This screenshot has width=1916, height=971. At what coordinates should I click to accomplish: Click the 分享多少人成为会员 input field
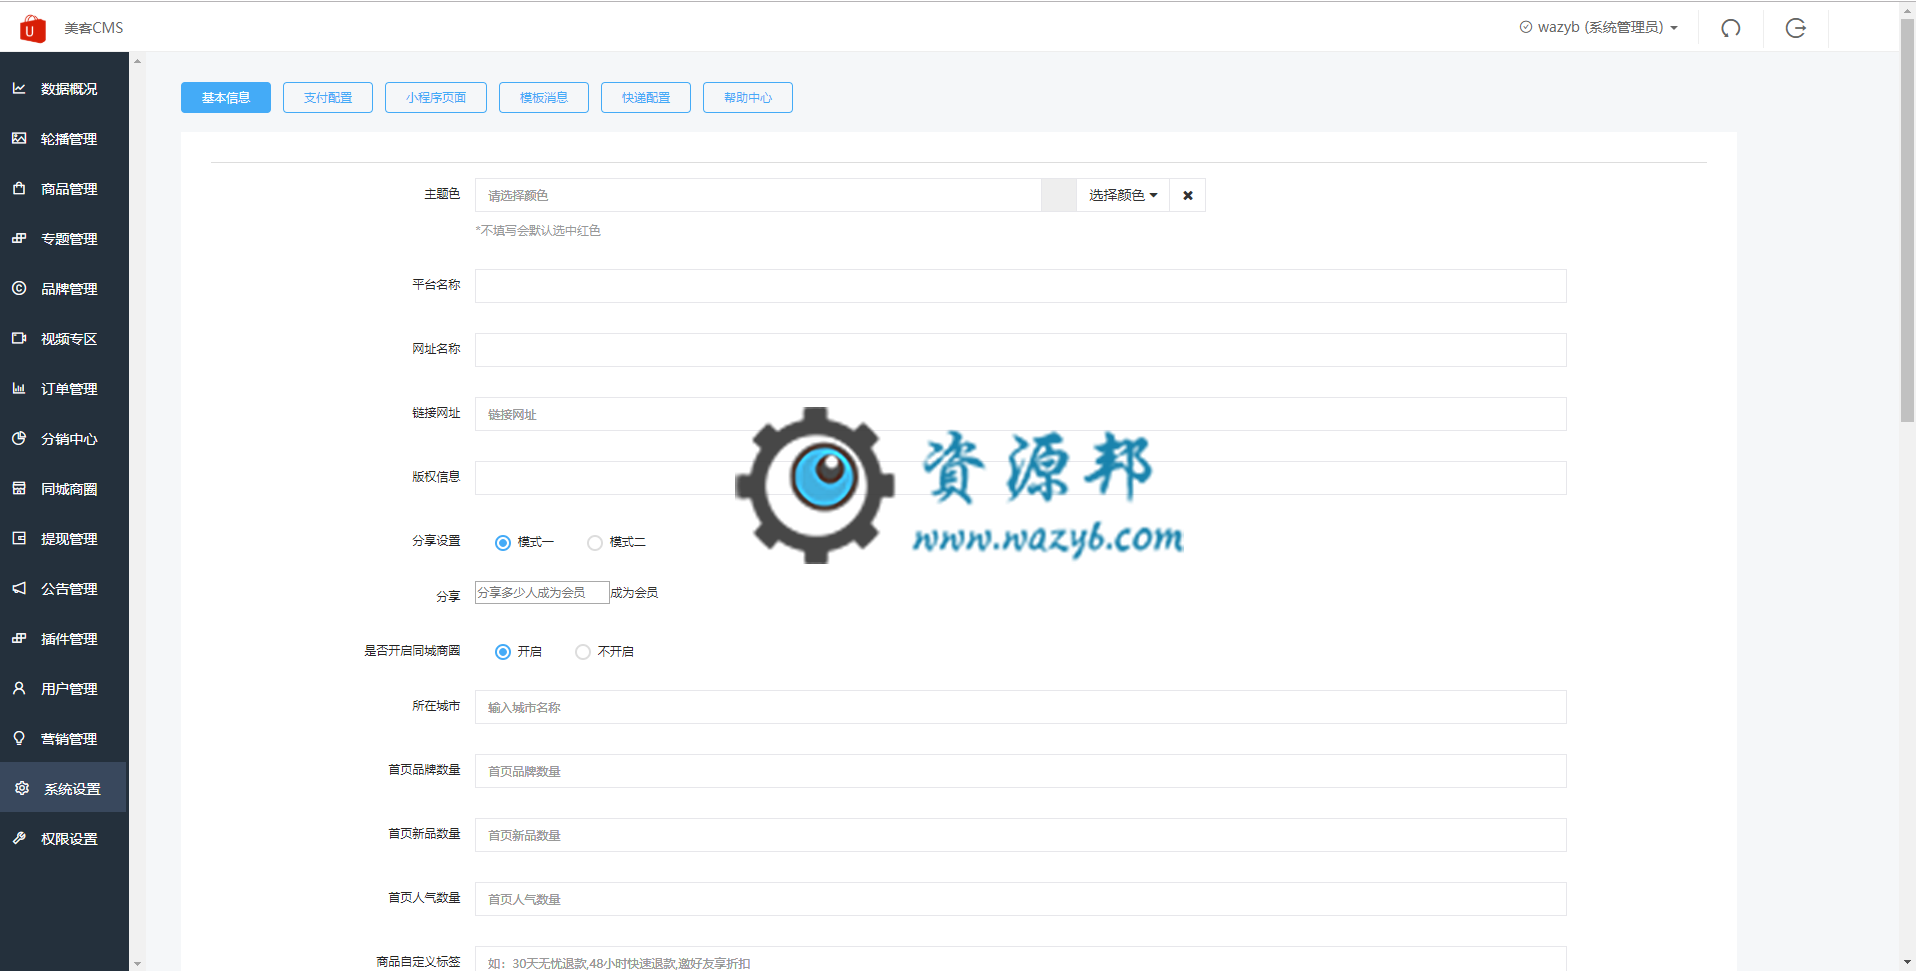[542, 593]
